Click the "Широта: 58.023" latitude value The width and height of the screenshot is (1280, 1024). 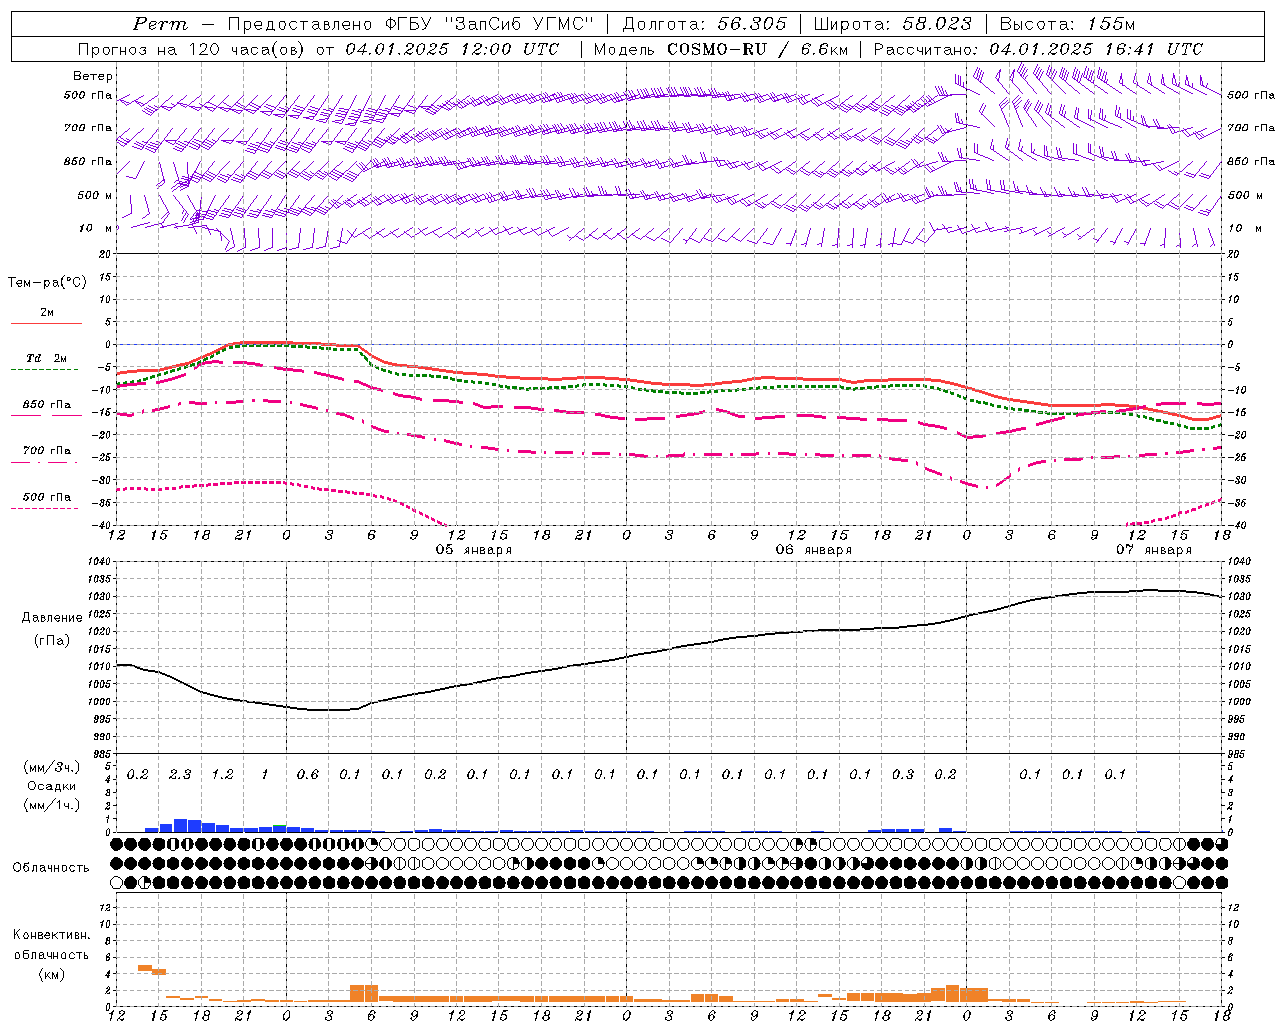click(892, 24)
